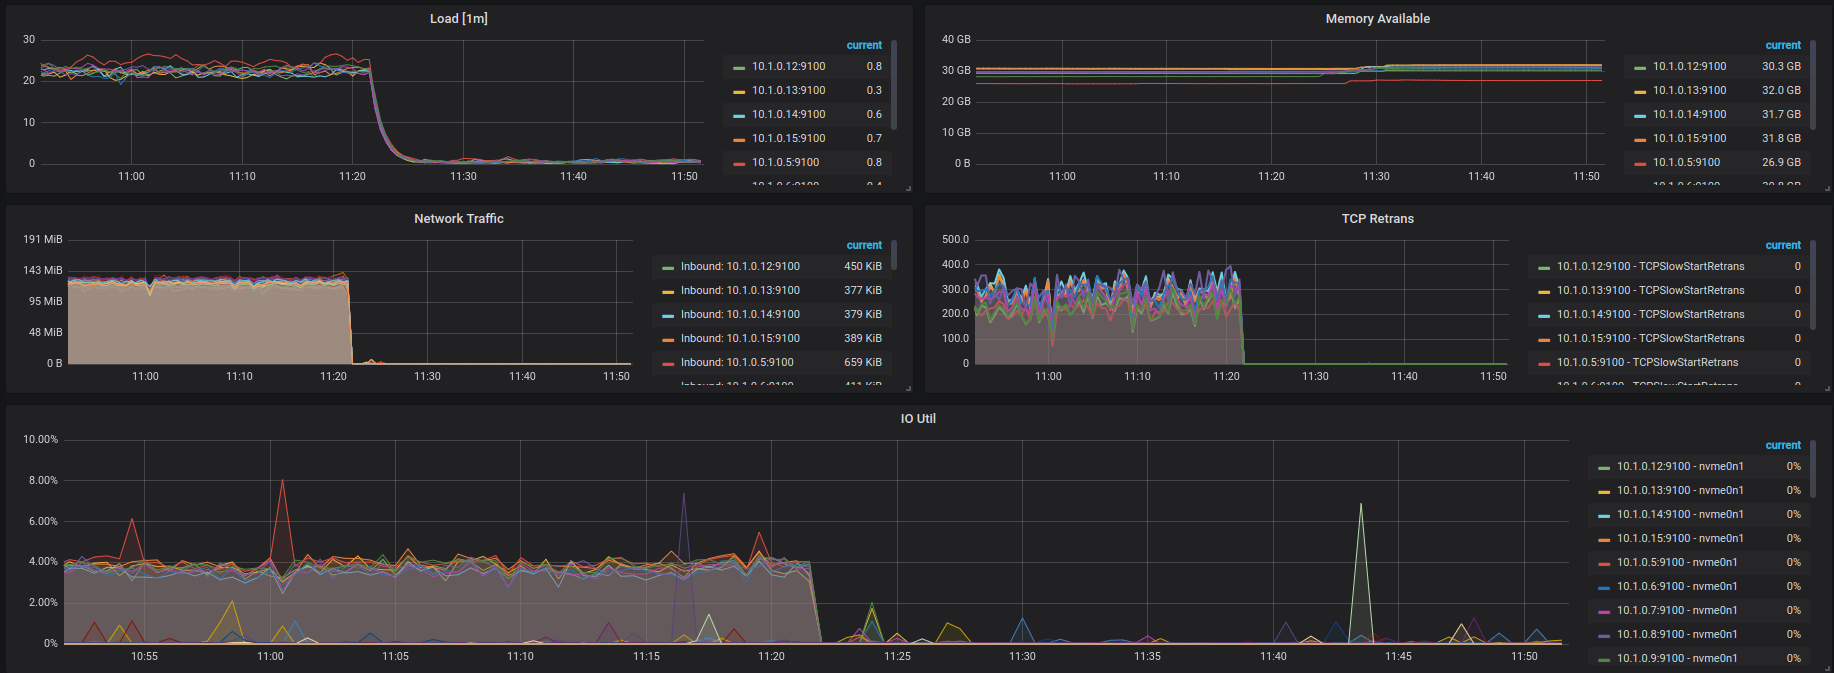
Task: Open the Load [1m] panel title menu
Action: pyautogui.click(x=459, y=19)
